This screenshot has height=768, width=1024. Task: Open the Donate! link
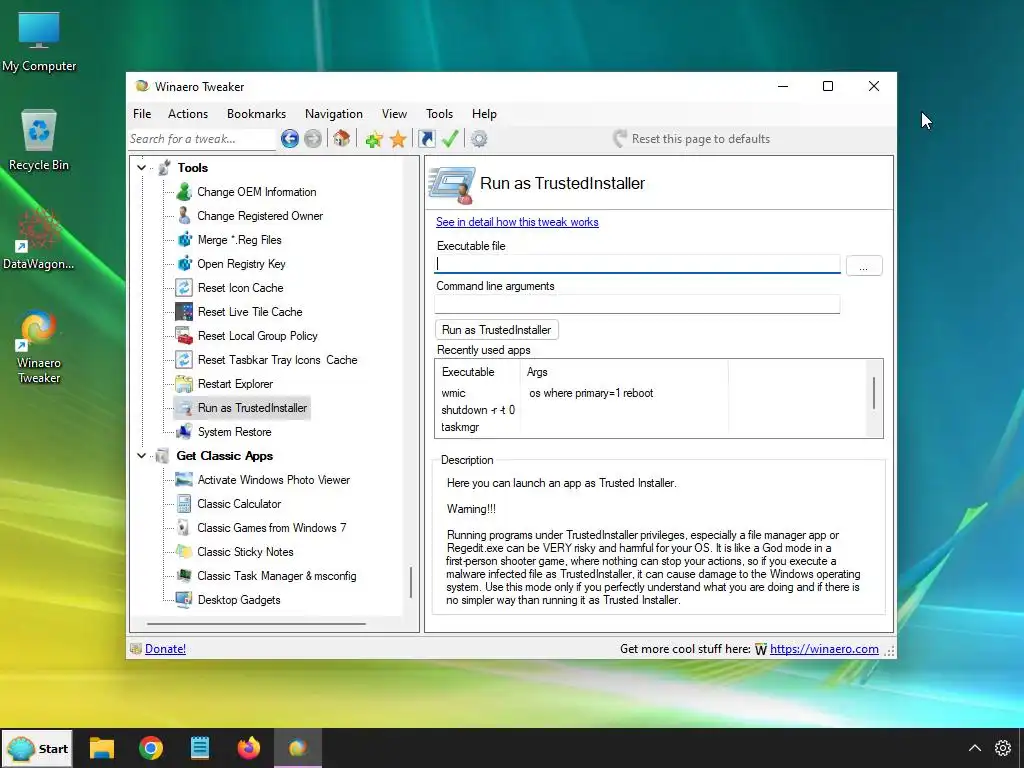click(165, 648)
